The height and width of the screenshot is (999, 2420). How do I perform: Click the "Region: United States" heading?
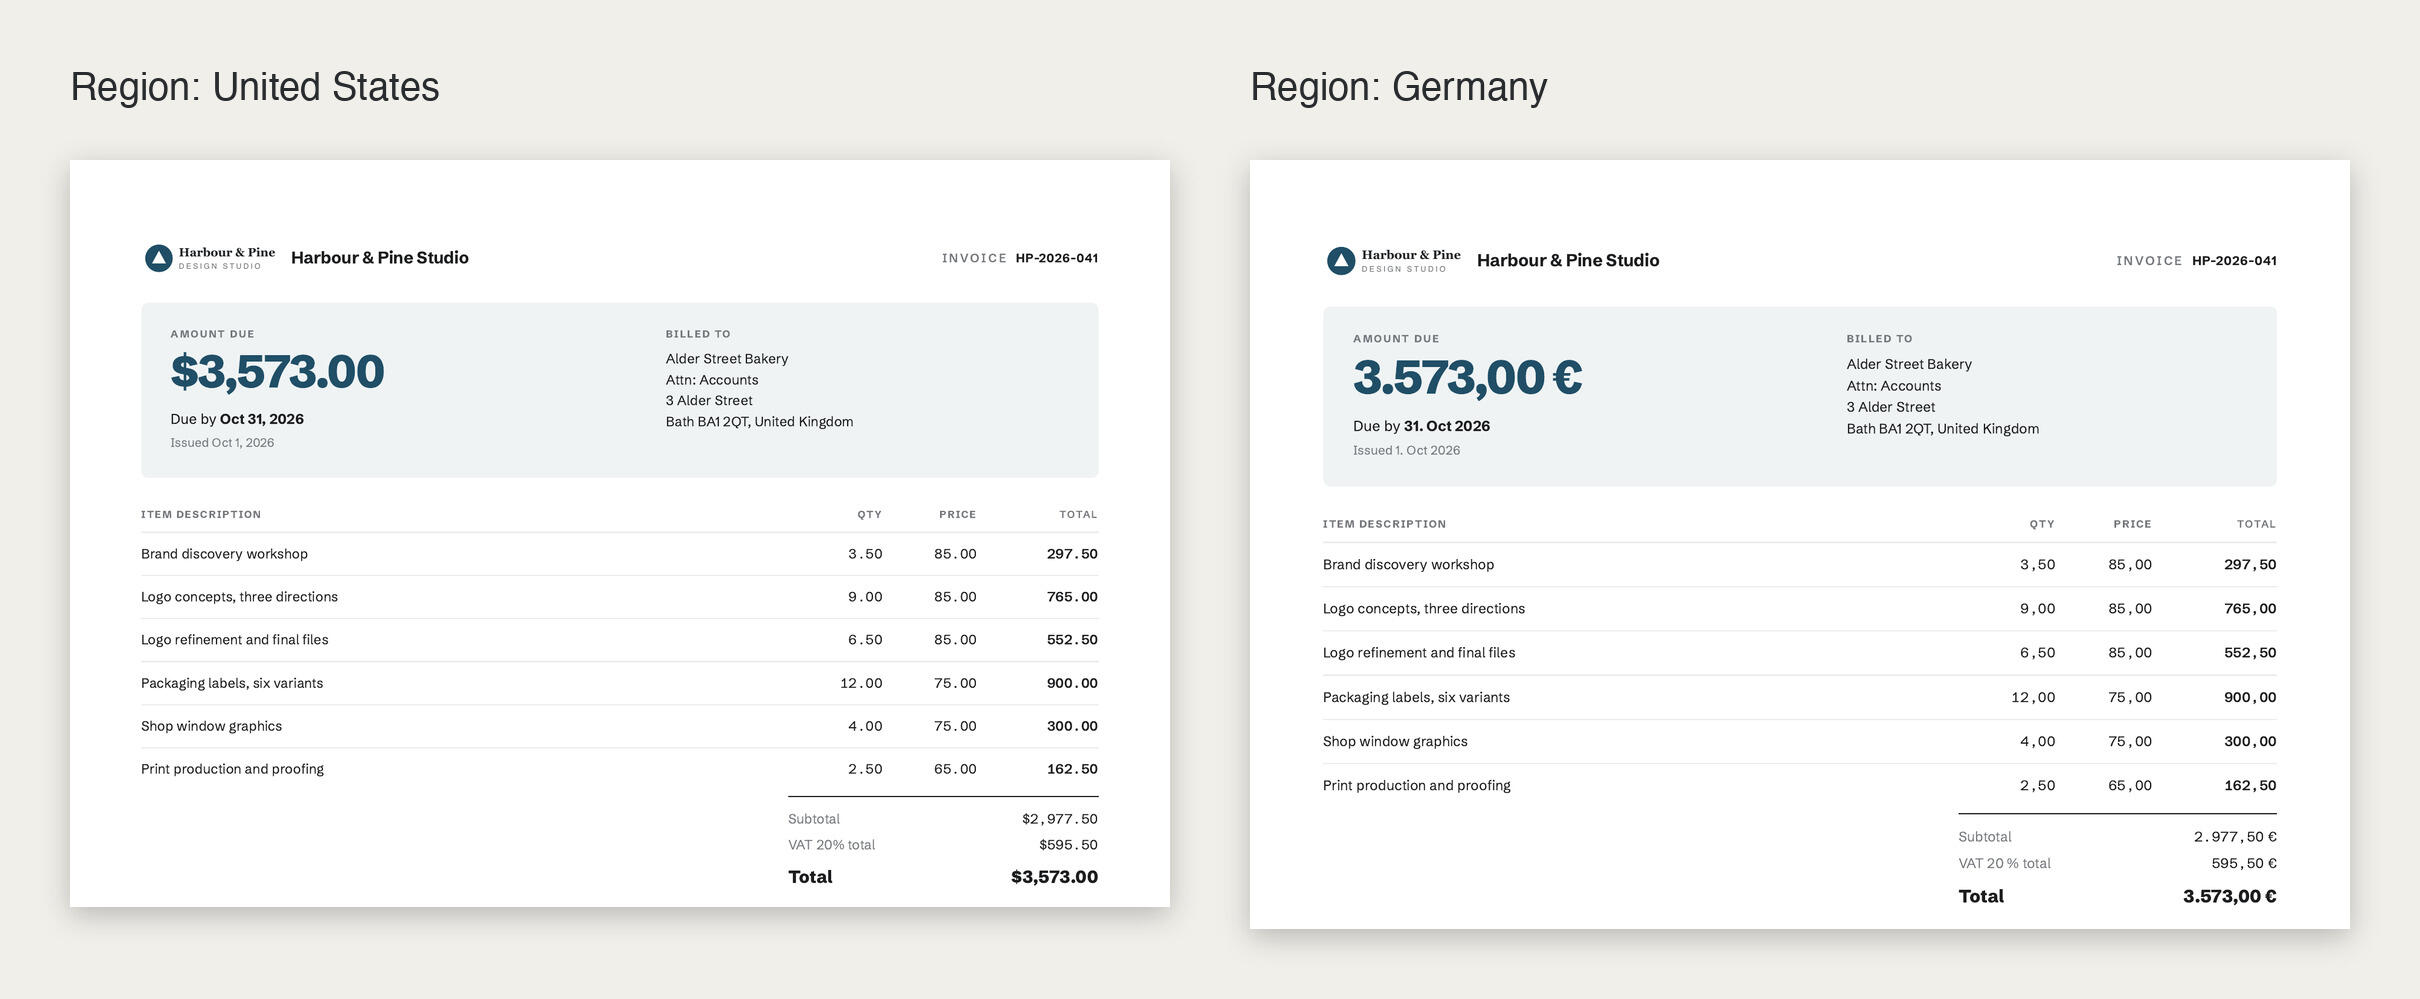tap(255, 87)
